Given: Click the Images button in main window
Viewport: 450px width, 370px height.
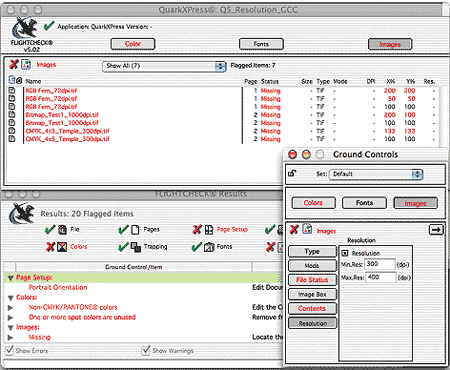Looking at the screenshot, I should (x=390, y=44).
